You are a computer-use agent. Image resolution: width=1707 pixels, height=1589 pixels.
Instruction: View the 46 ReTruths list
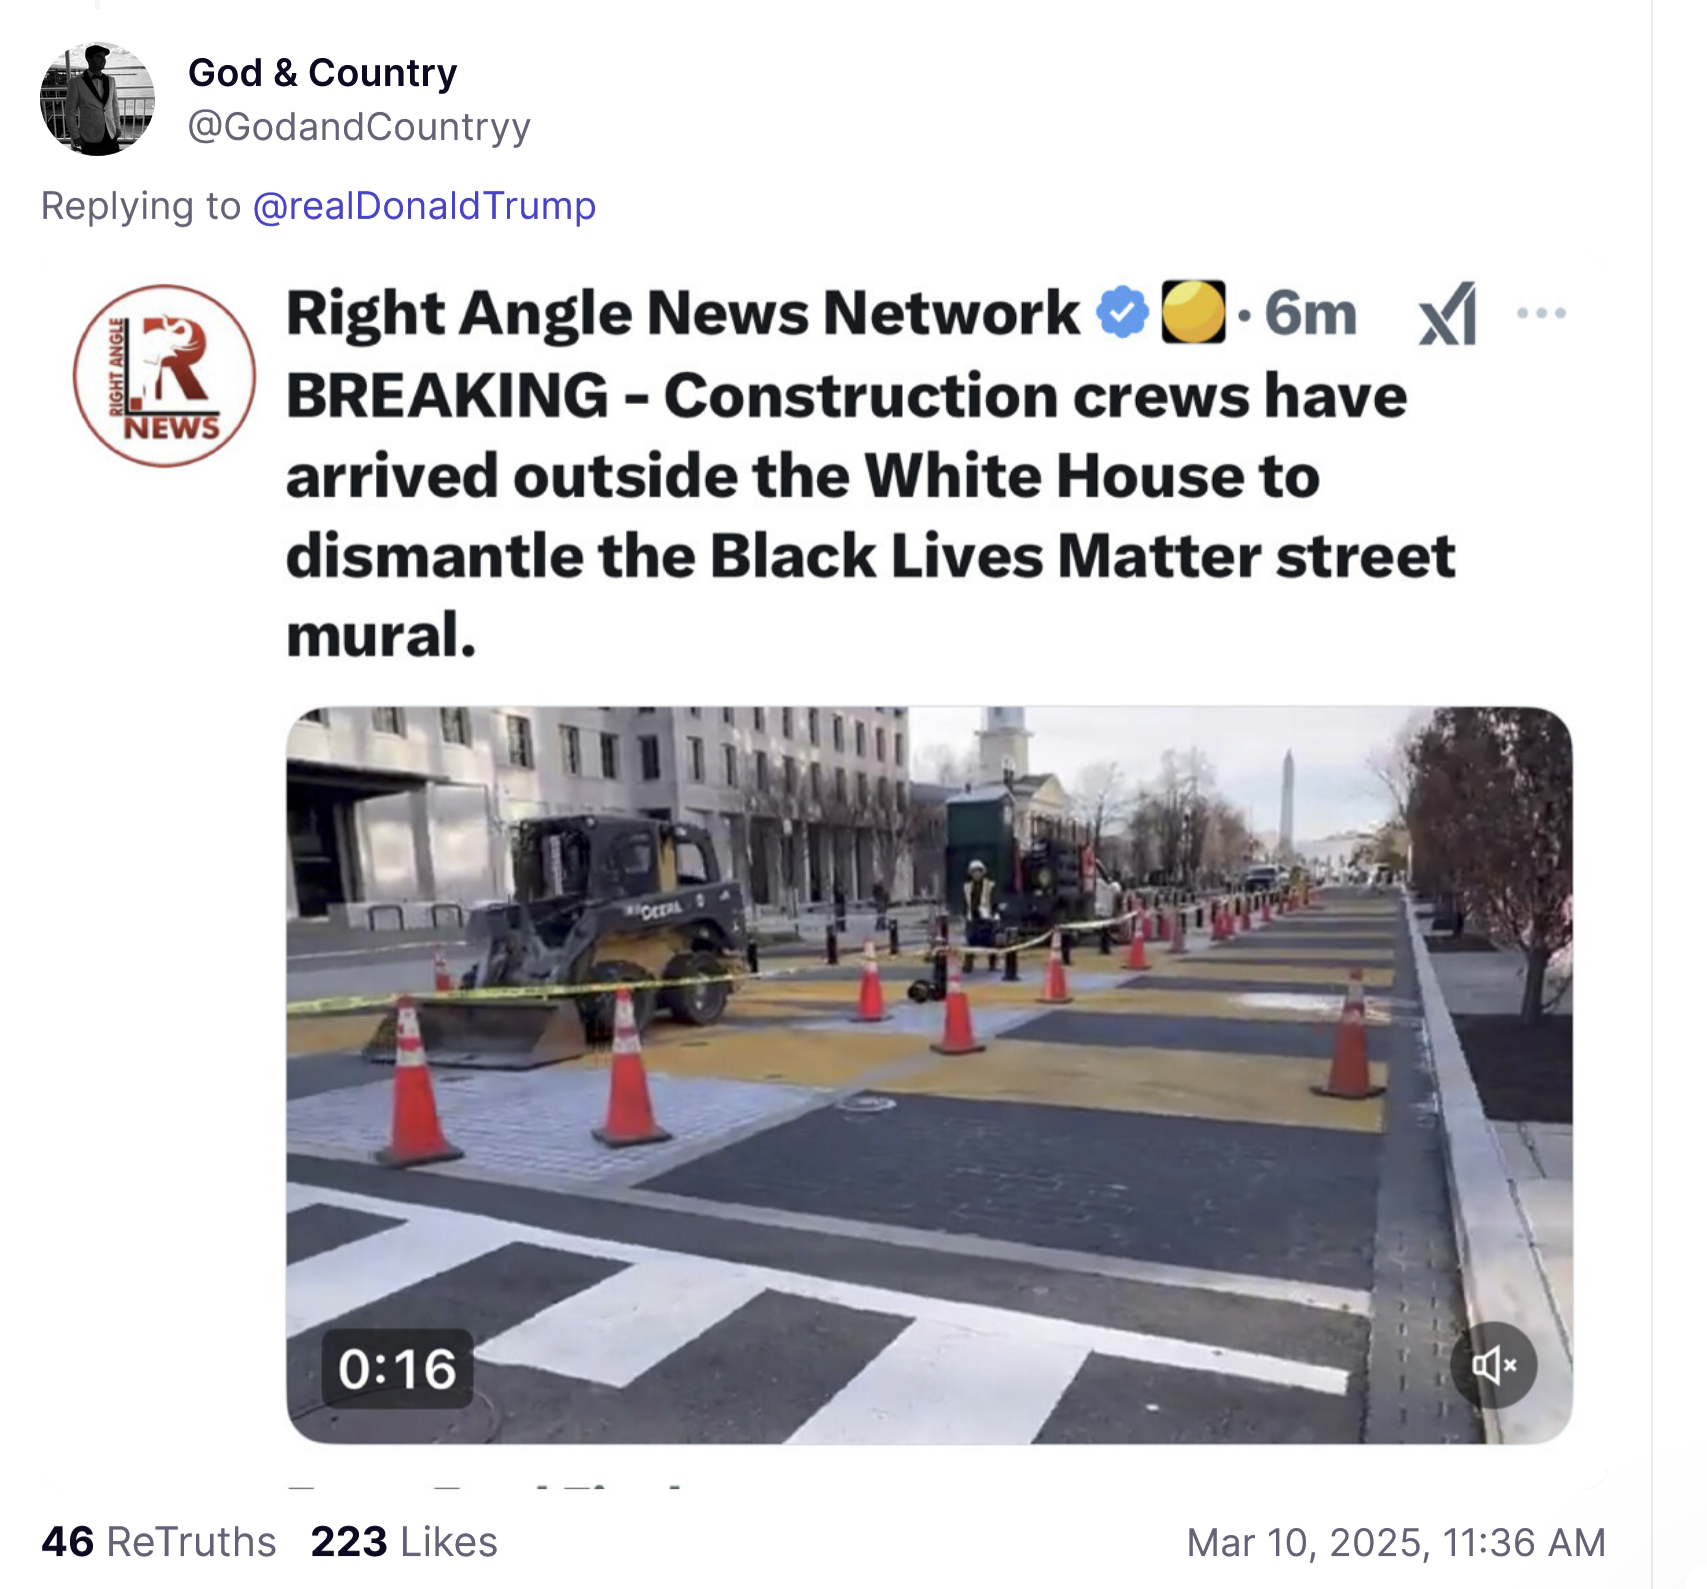158,1542
